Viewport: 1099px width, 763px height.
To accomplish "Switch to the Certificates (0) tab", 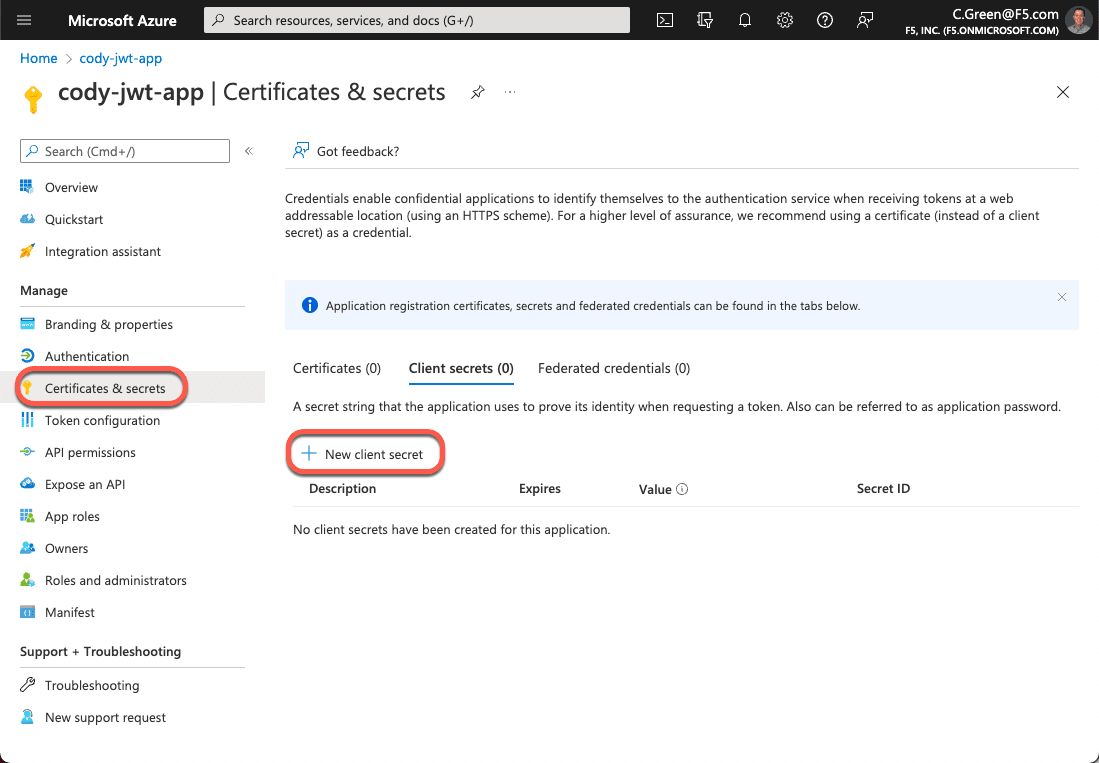I will pos(337,368).
